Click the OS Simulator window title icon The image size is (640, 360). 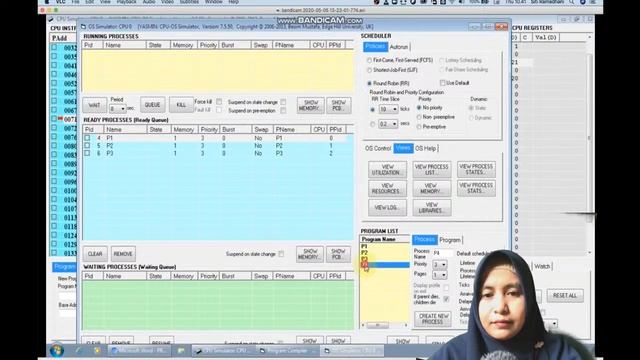83,27
